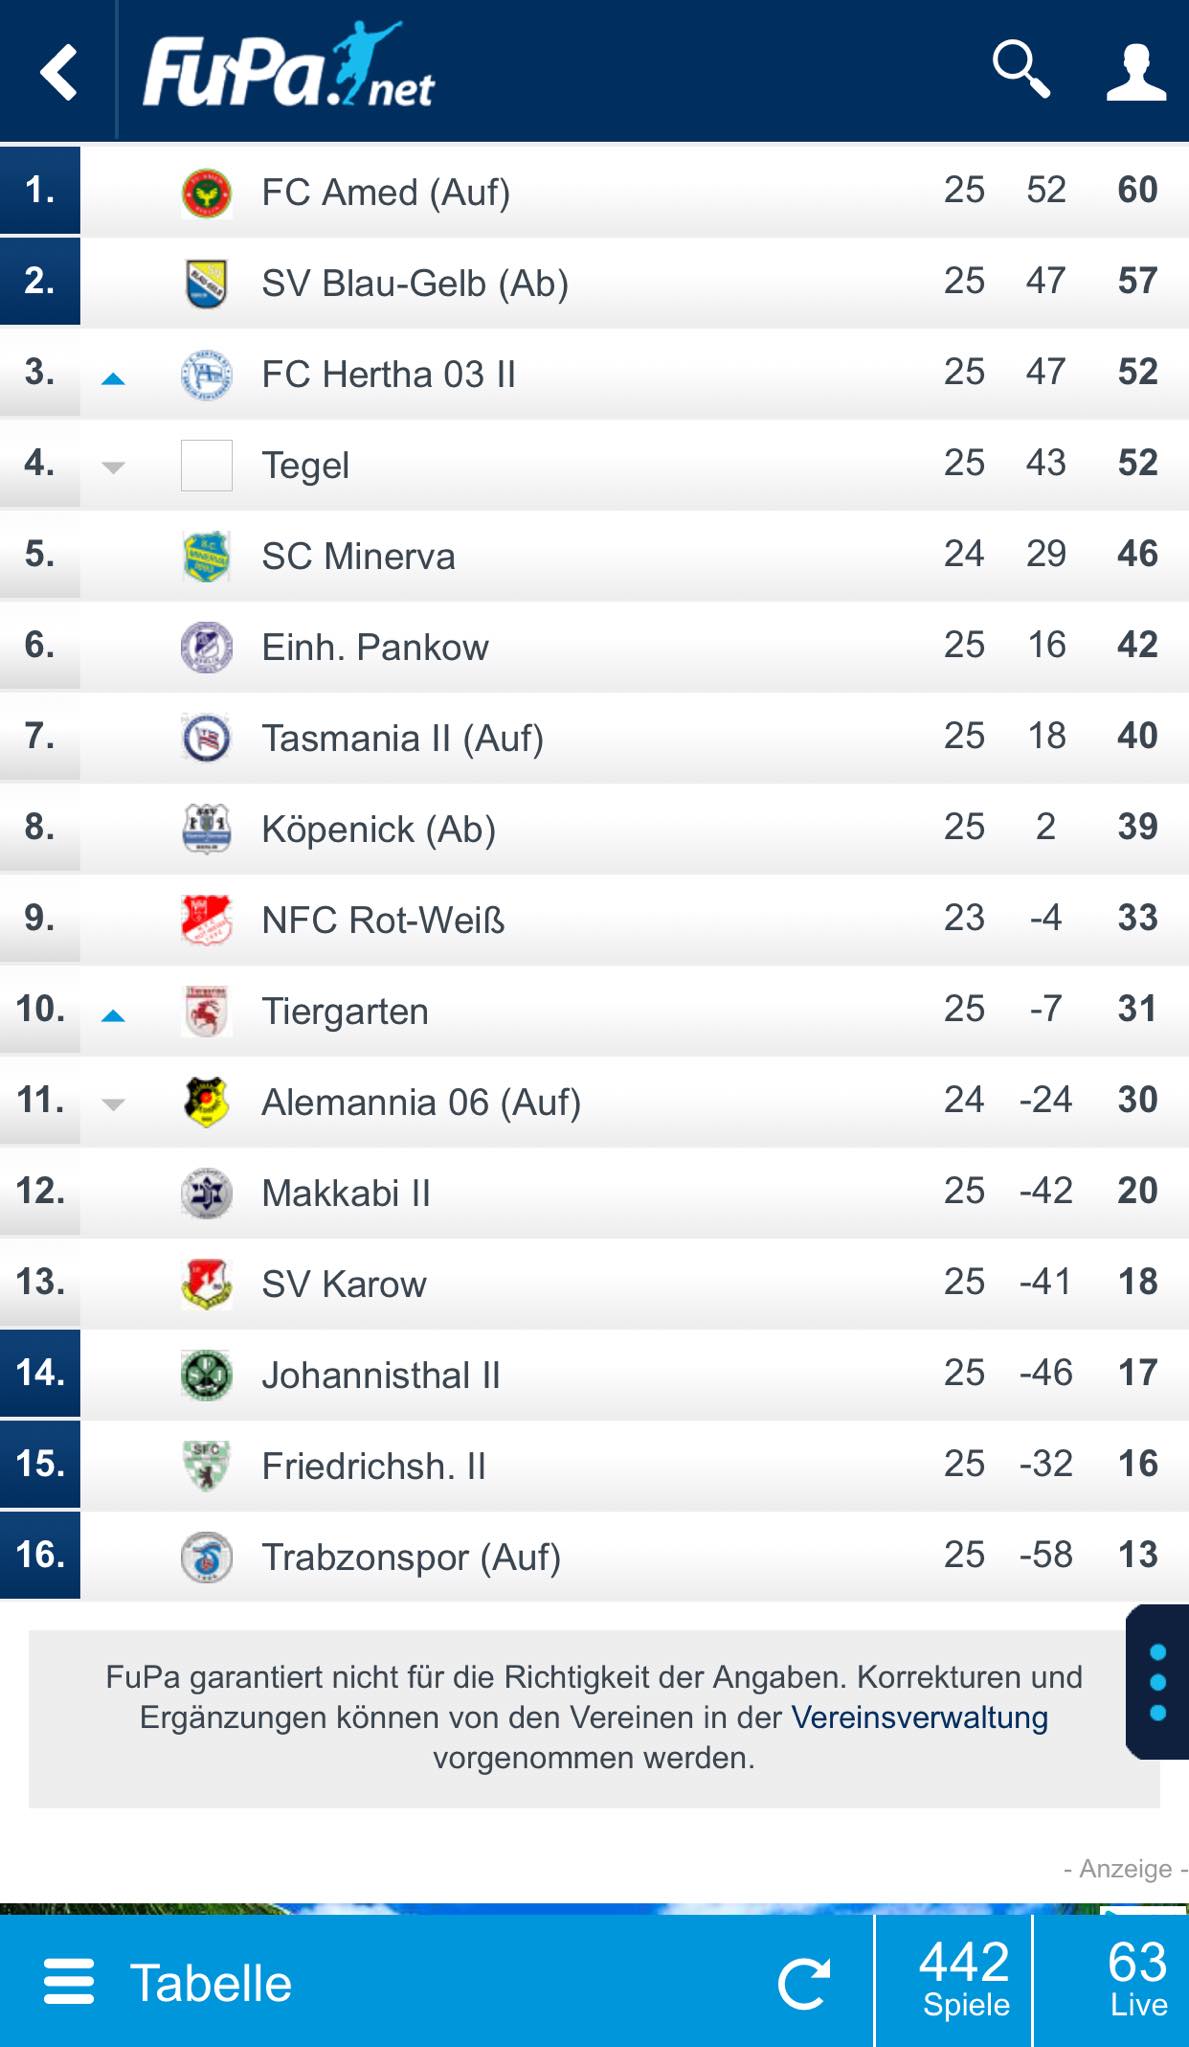This screenshot has height=2047, width=1189.
Task: Click FC Amed club crest
Action: 207,193
